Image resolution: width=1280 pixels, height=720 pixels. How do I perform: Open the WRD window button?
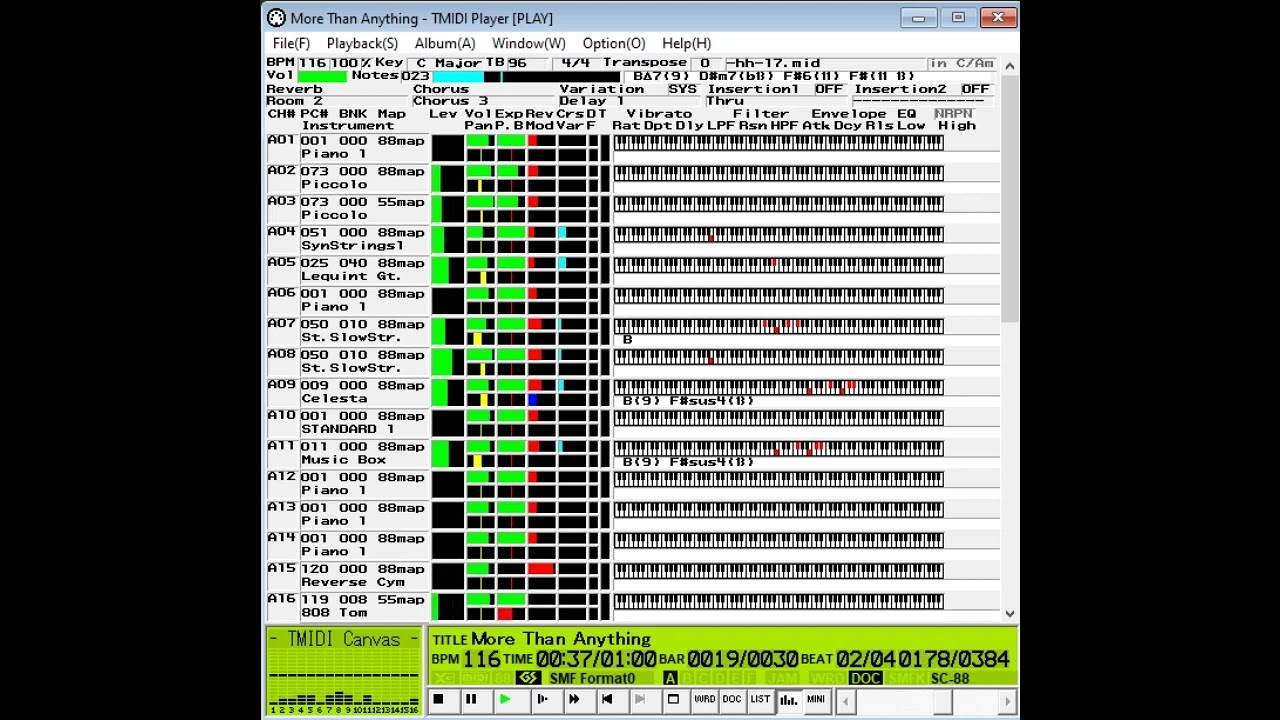(x=705, y=700)
